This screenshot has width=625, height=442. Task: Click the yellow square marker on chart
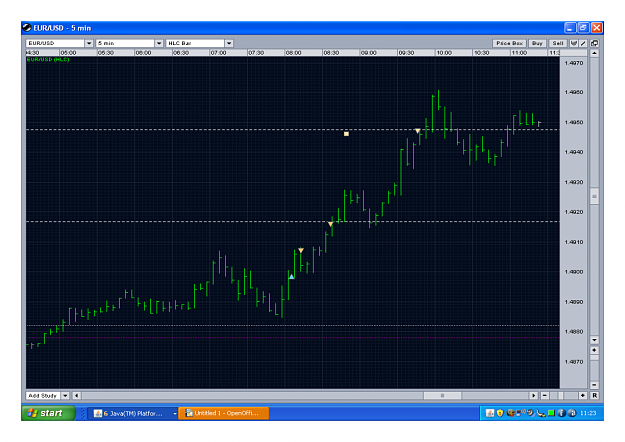(346, 134)
